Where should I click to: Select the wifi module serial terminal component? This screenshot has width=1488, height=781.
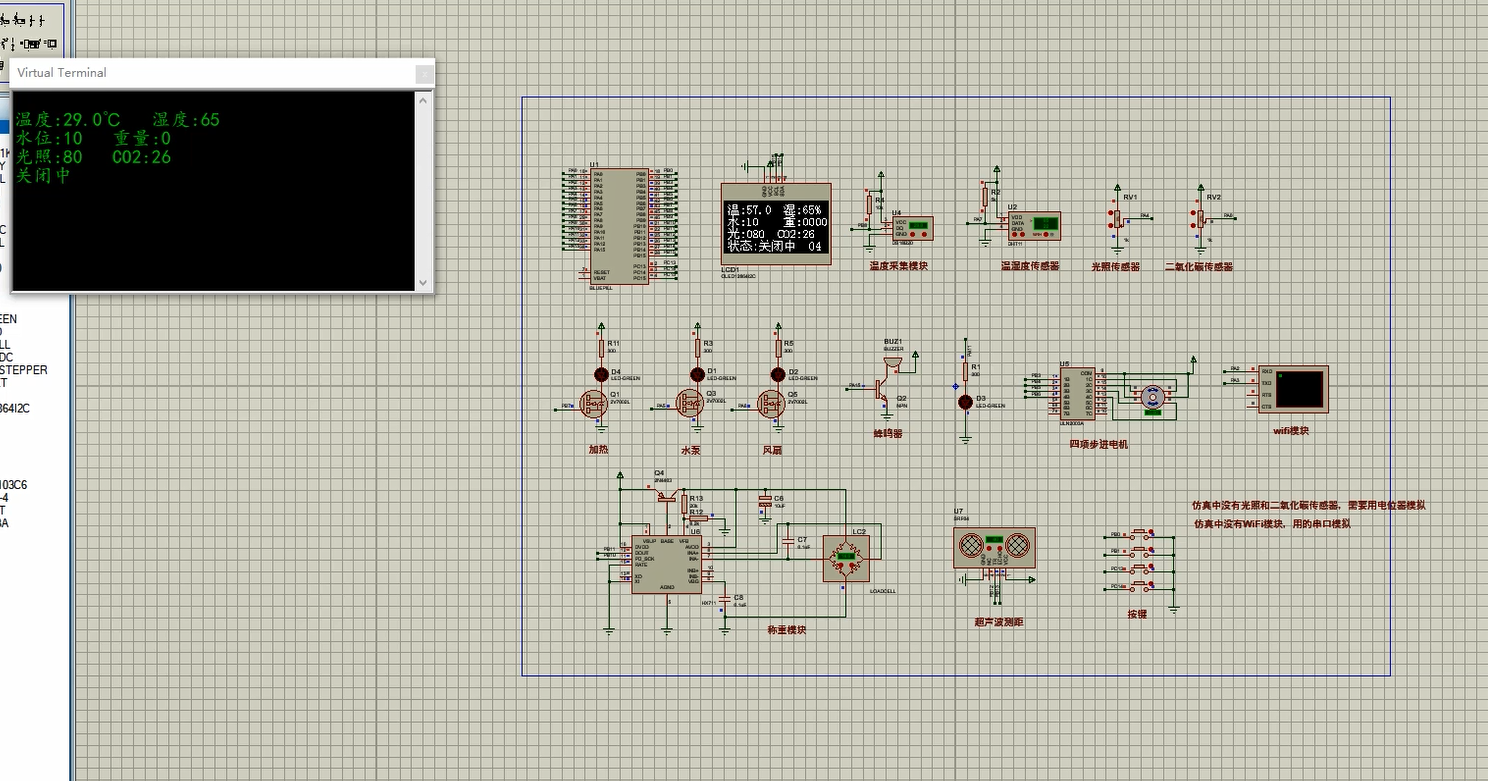pos(1301,389)
